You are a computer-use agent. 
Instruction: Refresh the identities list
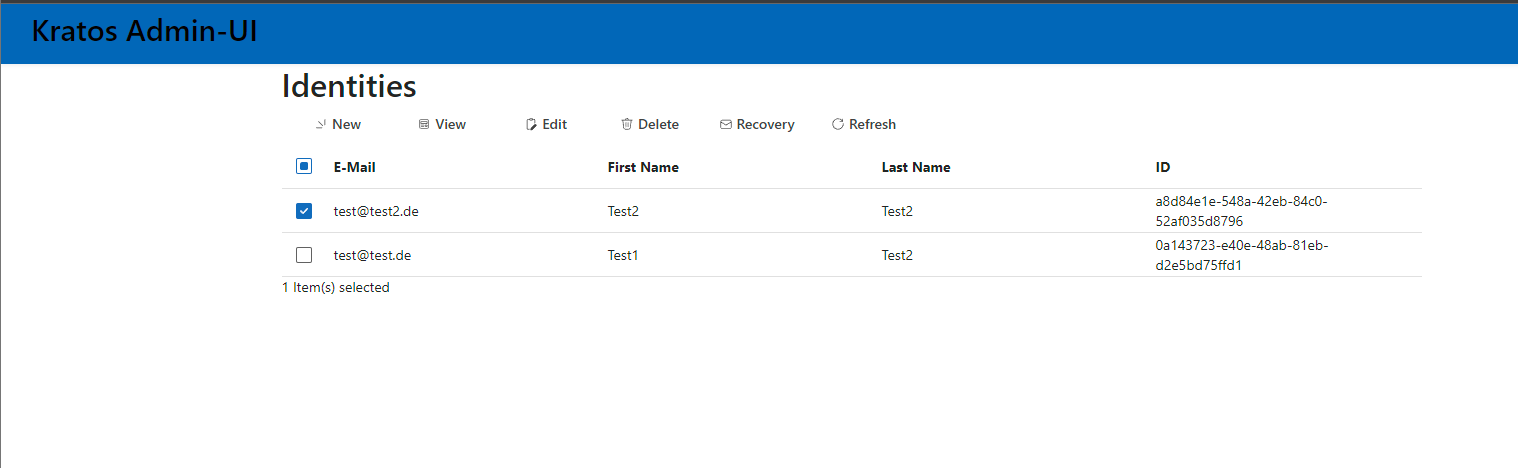pyautogui.click(x=864, y=125)
